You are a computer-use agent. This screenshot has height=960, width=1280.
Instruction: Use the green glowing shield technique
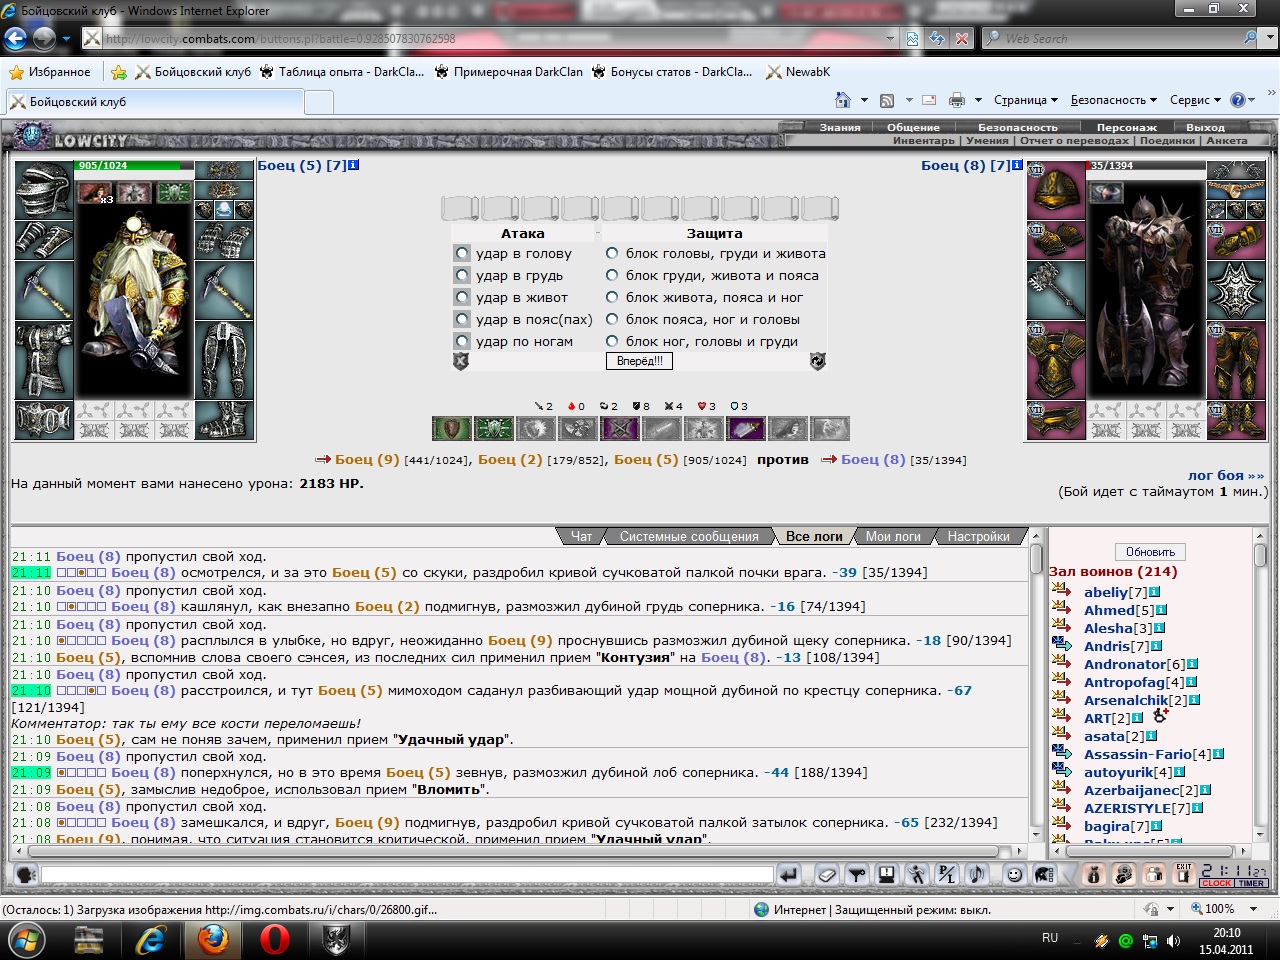[x=493, y=429]
